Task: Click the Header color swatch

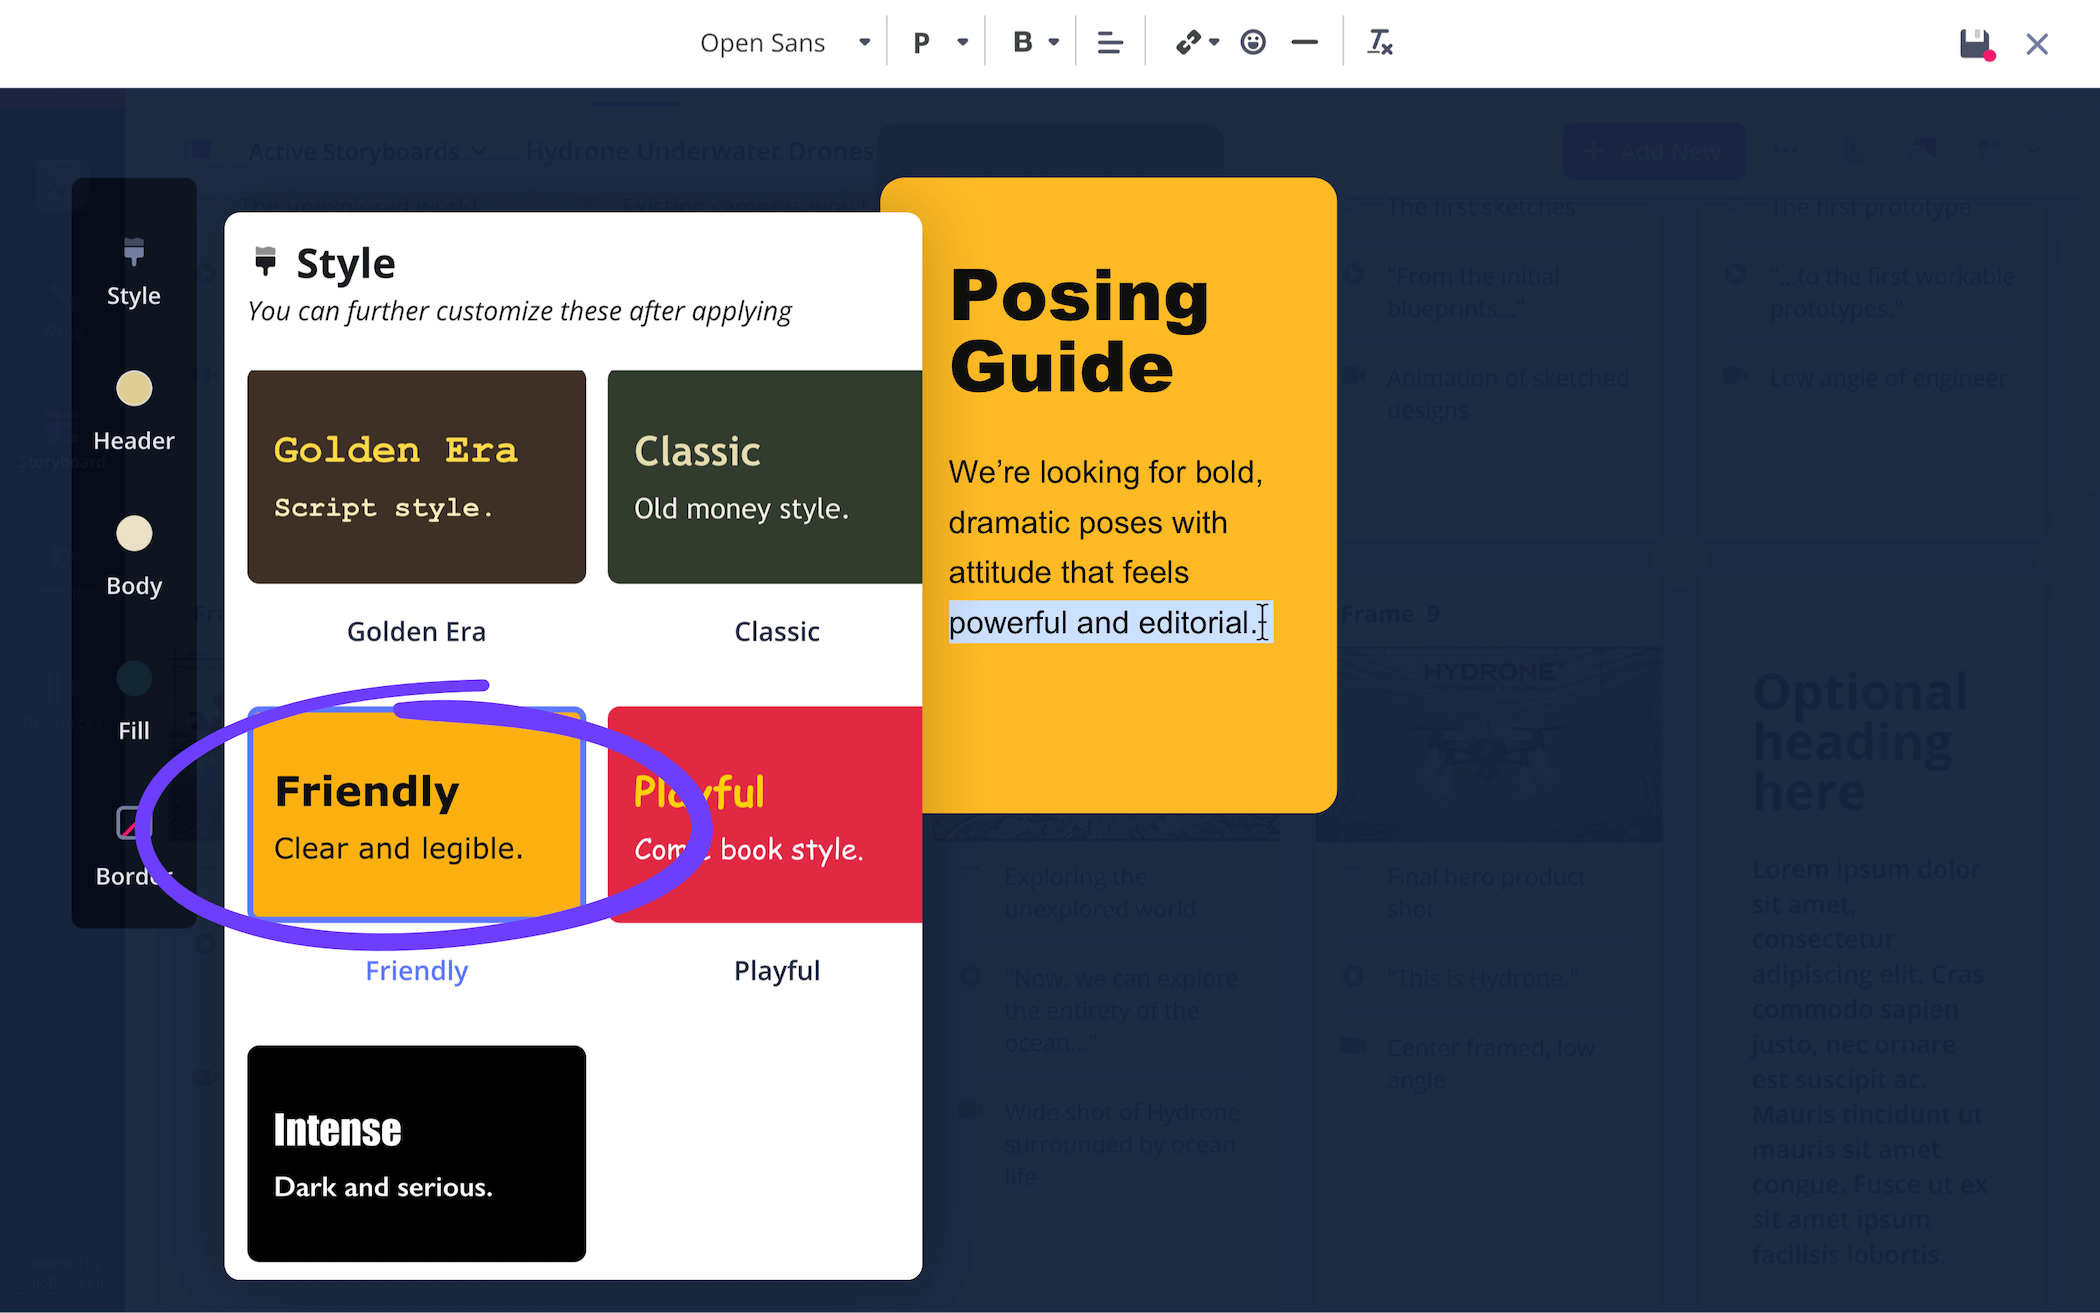Action: pyautogui.click(x=134, y=389)
